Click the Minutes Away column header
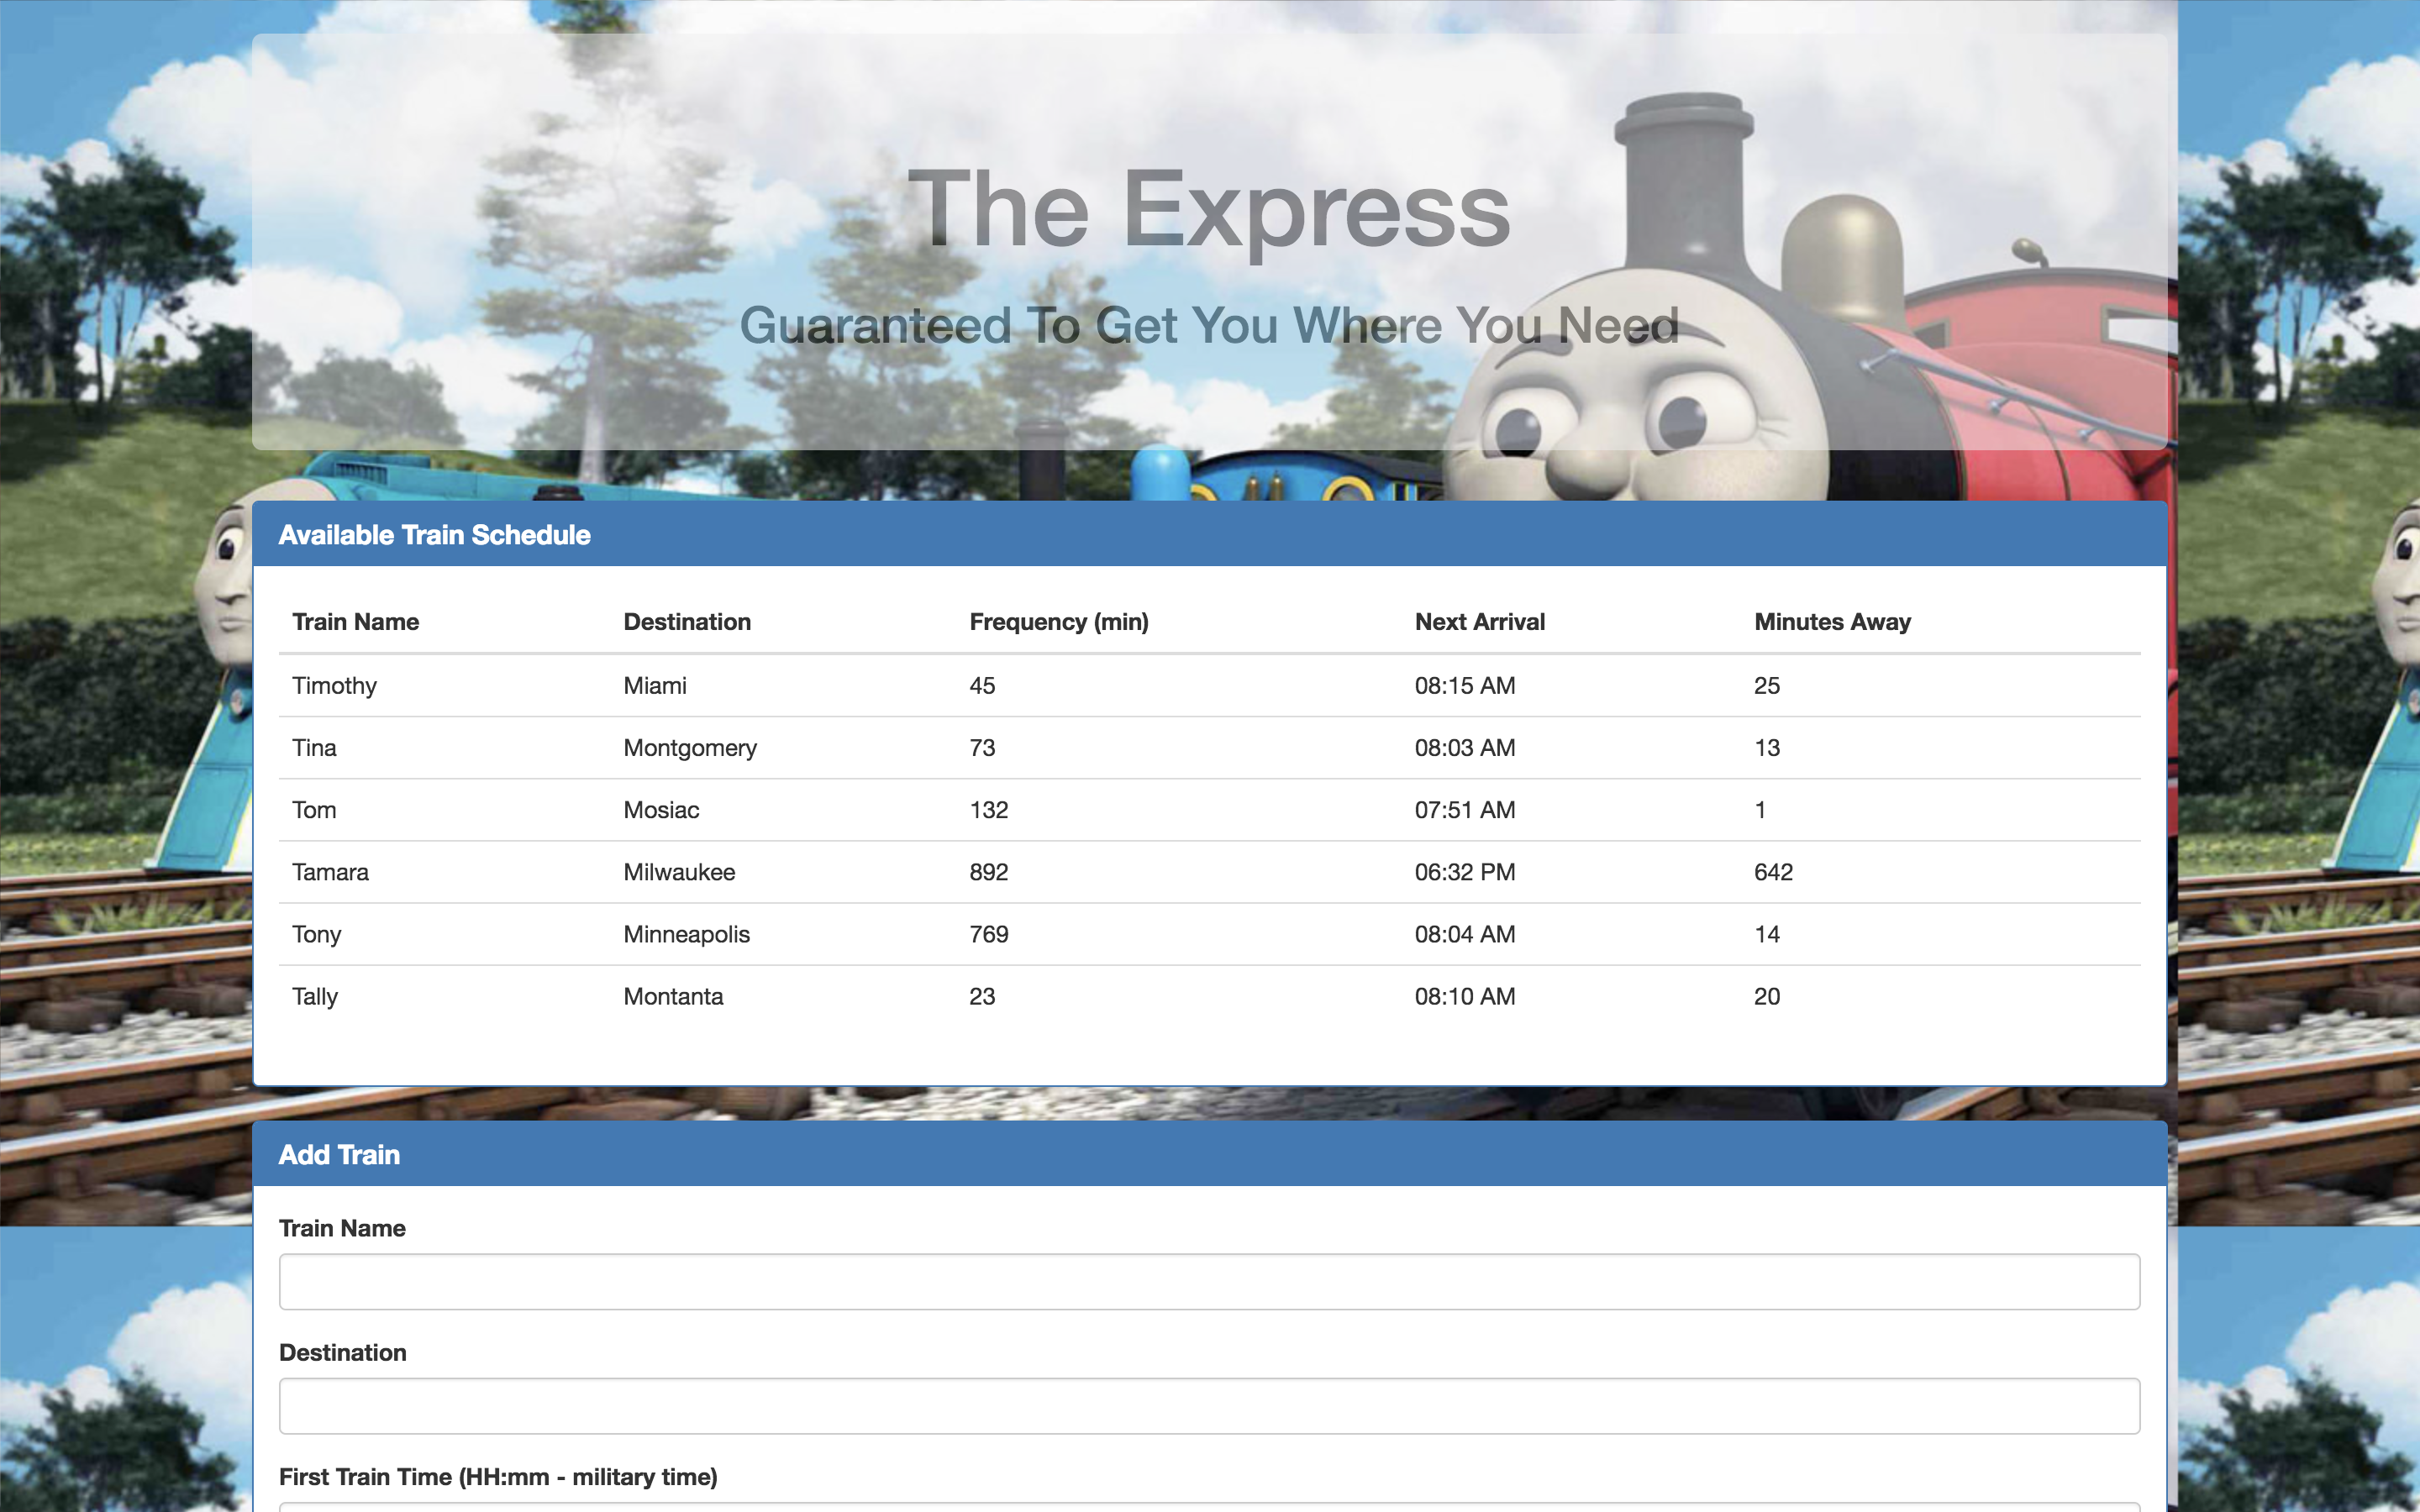This screenshot has height=1512, width=2420. (x=1832, y=622)
